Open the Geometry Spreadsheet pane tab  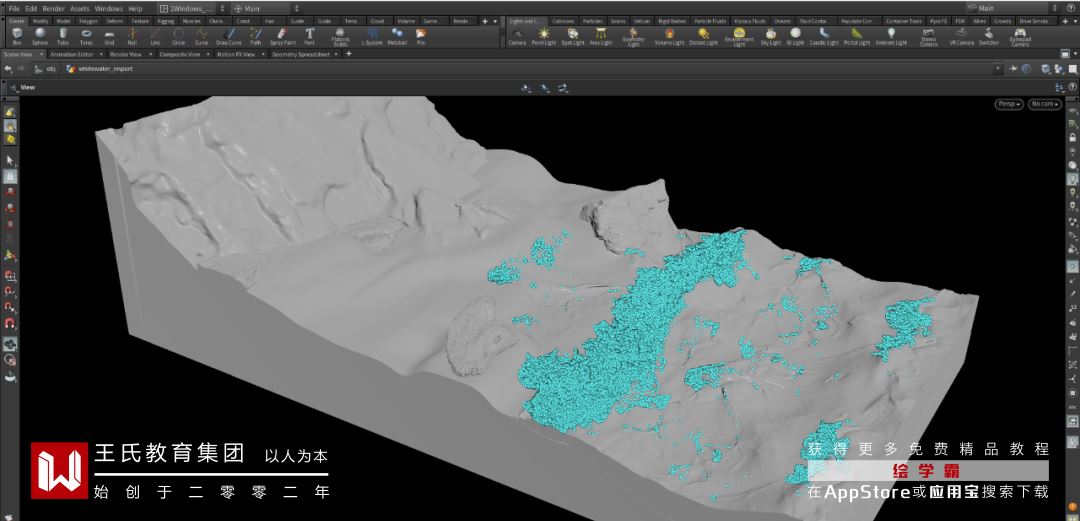click(300, 54)
